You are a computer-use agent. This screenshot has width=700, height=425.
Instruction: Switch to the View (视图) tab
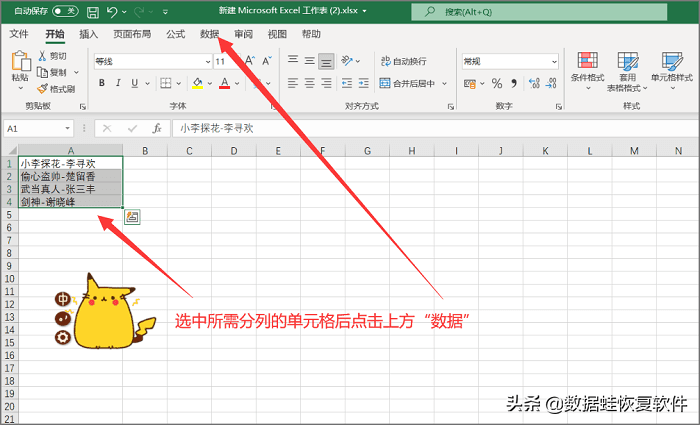click(x=277, y=34)
